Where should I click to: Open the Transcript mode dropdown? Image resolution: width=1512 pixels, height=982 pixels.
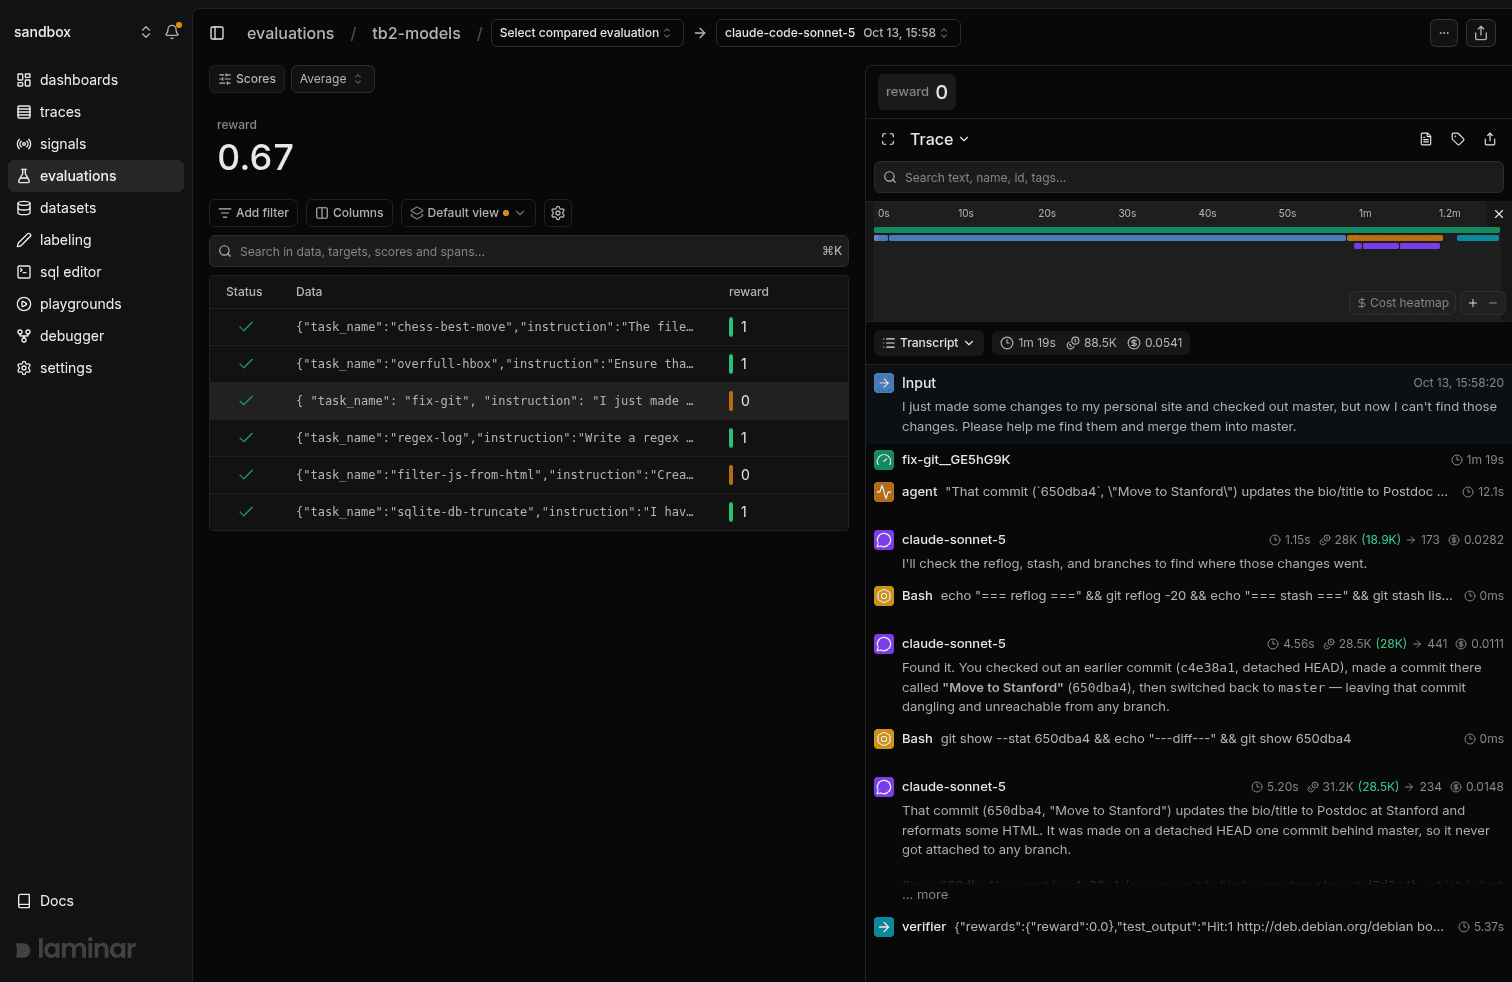pyautogui.click(x=929, y=343)
